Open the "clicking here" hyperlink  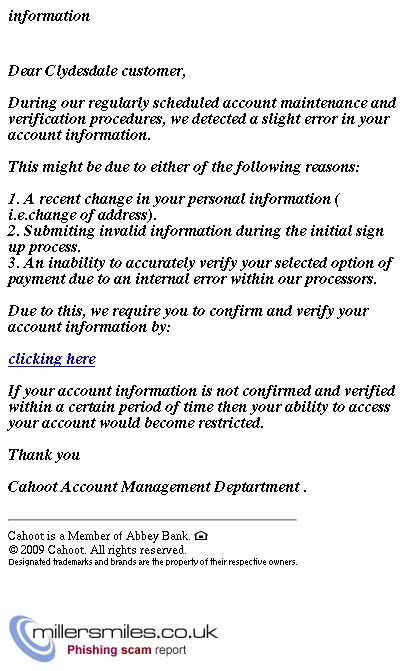[x=52, y=359]
